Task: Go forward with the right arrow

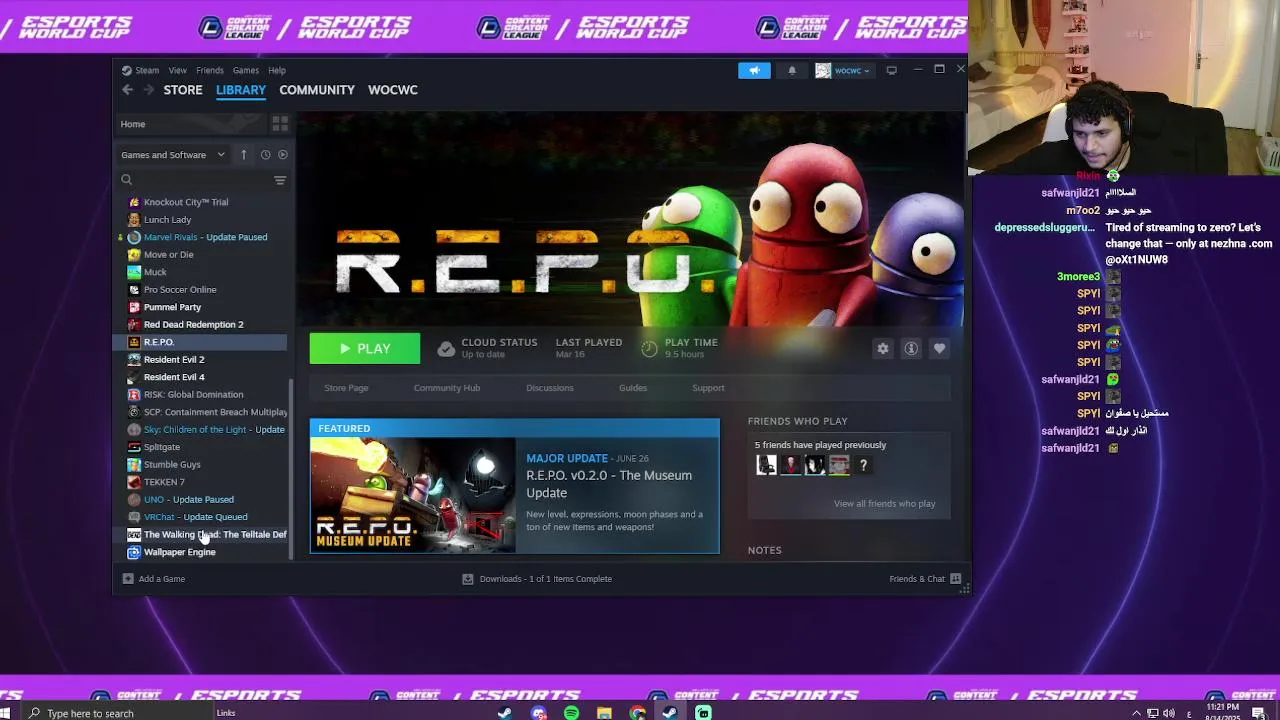Action: pos(148,90)
